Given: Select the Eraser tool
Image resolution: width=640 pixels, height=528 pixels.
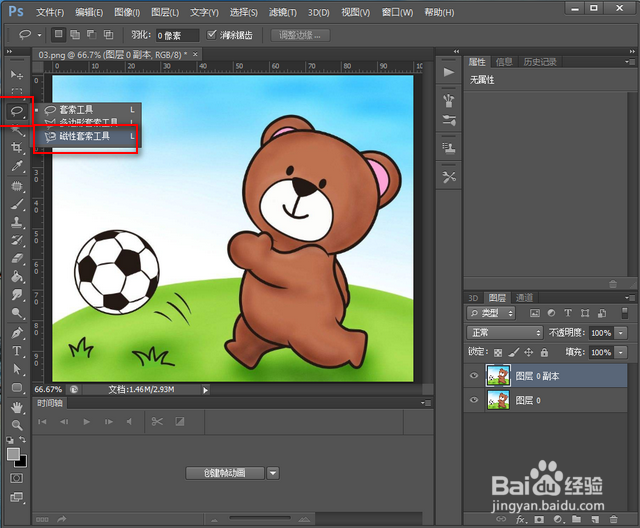Looking at the screenshot, I should 17,258.
